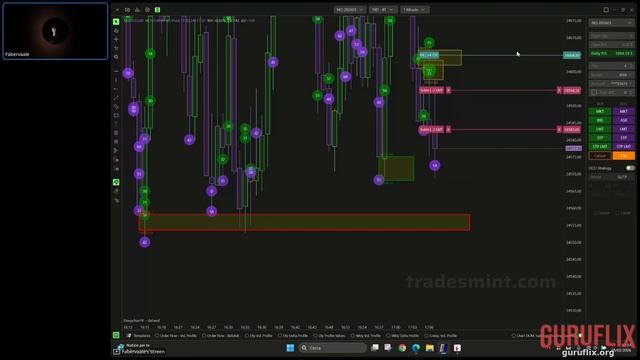The height and width of the screenshot is (360, 640).
Task: Click the teal position P&L label on chart
Action: (x=429, y=55)
